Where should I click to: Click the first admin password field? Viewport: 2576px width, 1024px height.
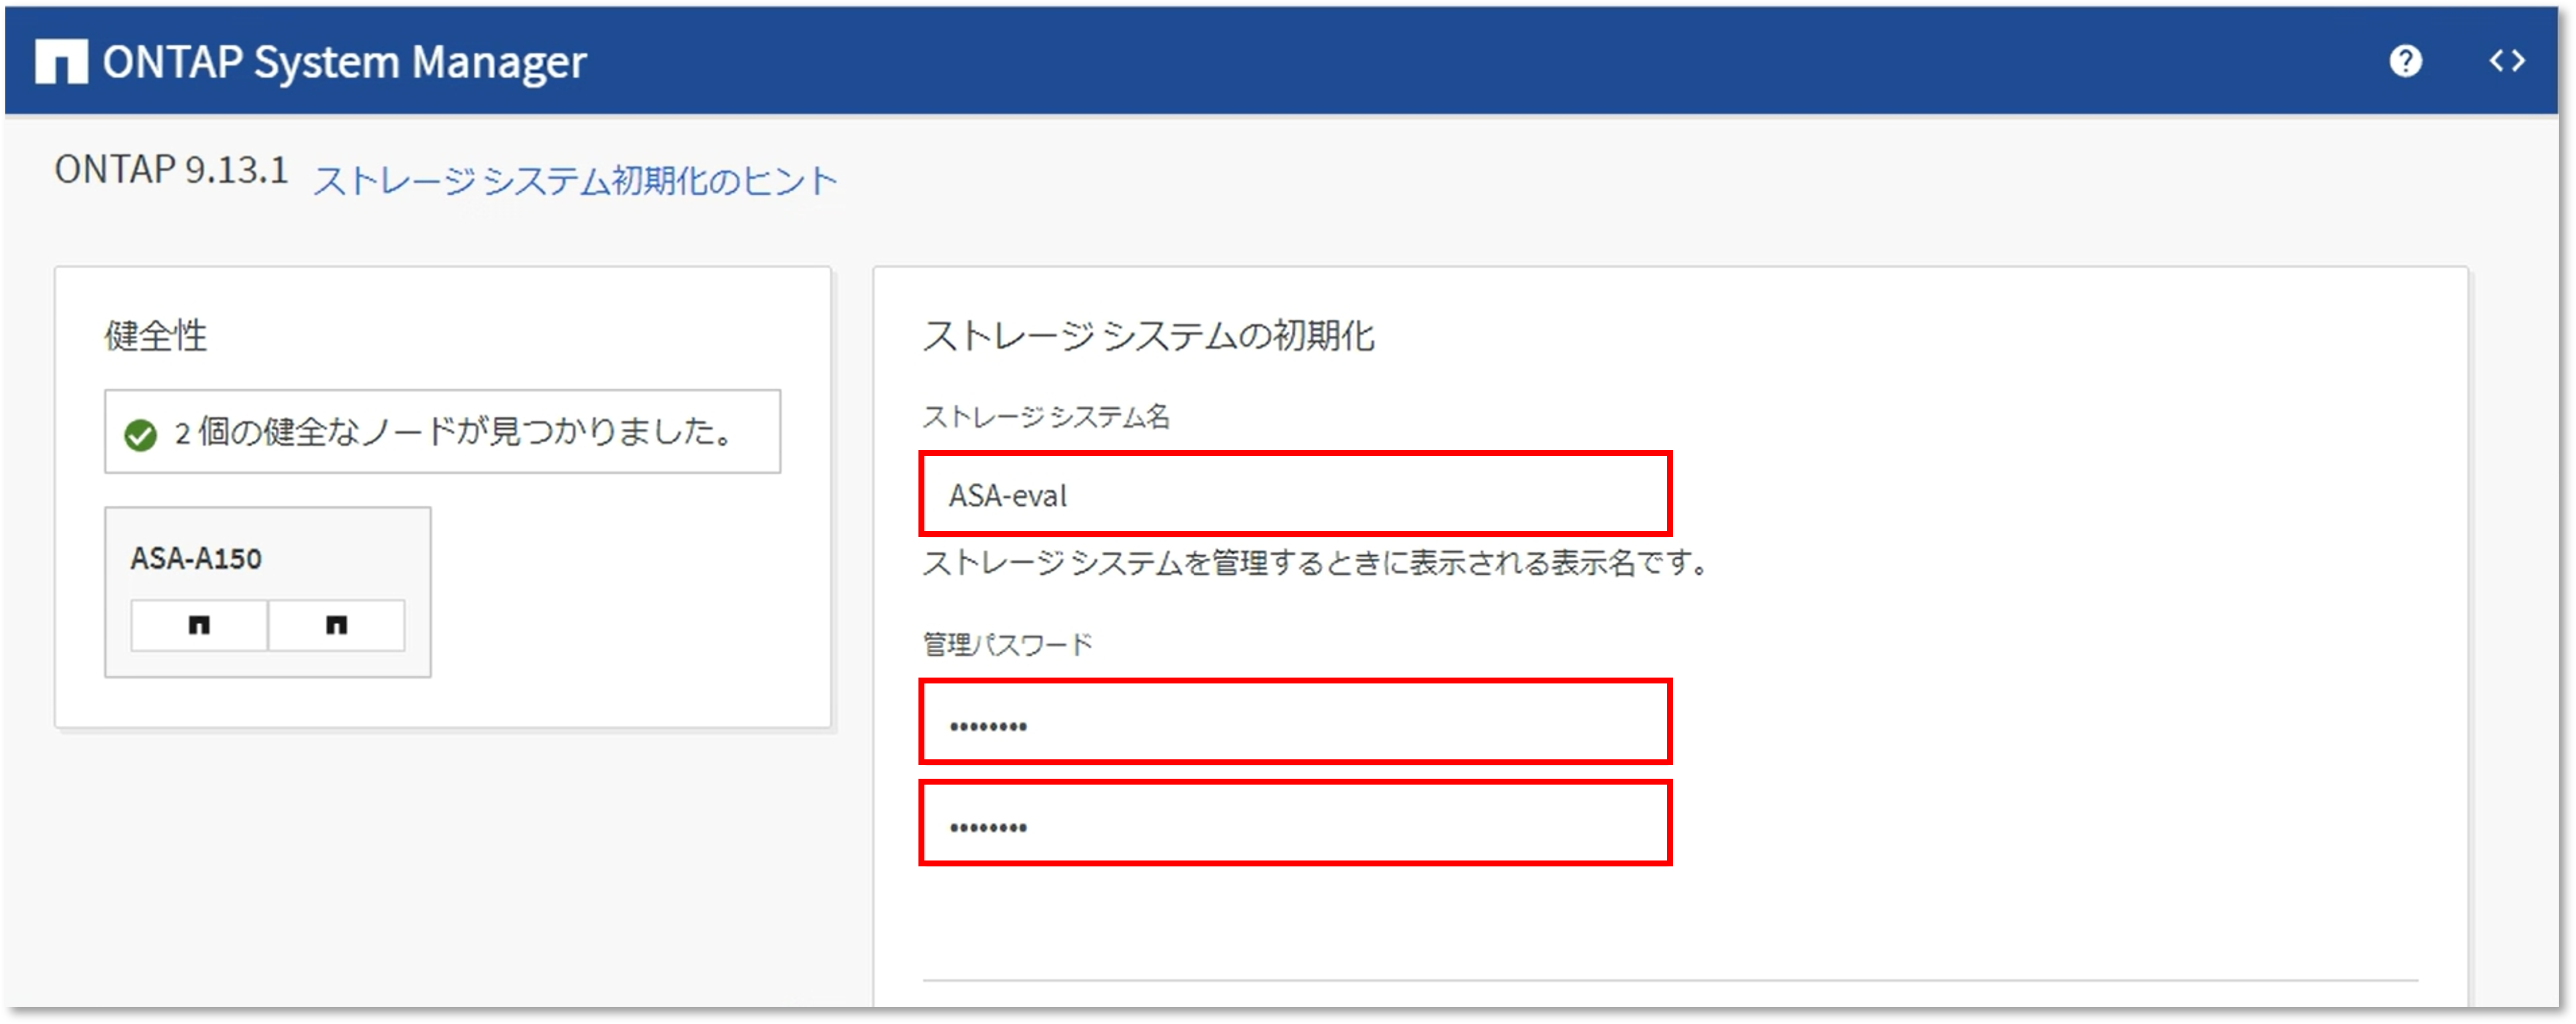coord(1295,722)
